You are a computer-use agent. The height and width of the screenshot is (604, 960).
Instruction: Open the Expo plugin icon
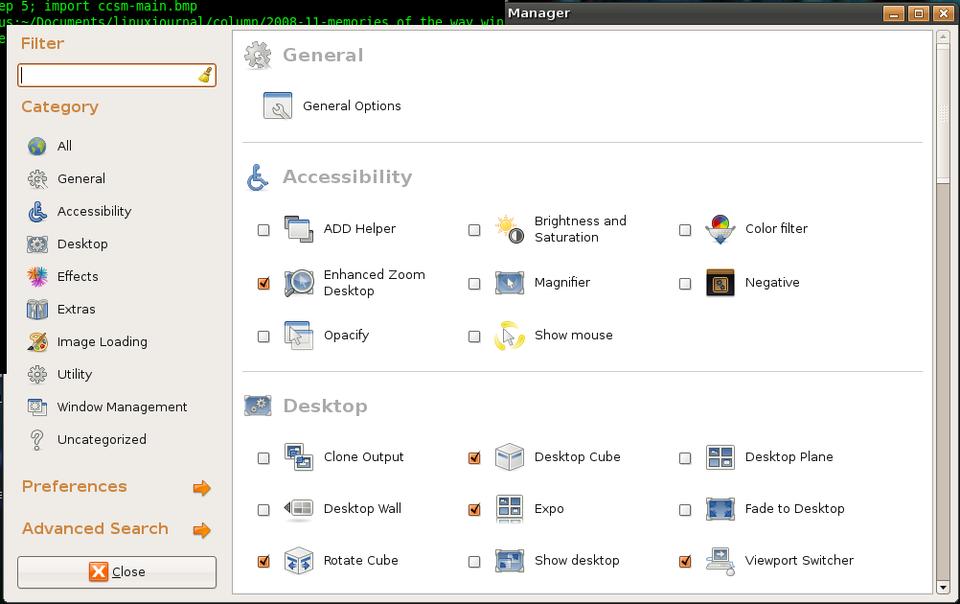pos(509,509)
